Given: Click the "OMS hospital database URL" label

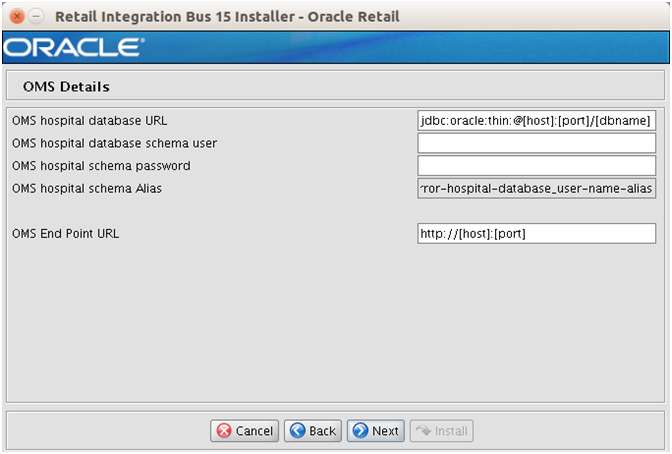Looking at the screenshot, I should tap(90, 120).
